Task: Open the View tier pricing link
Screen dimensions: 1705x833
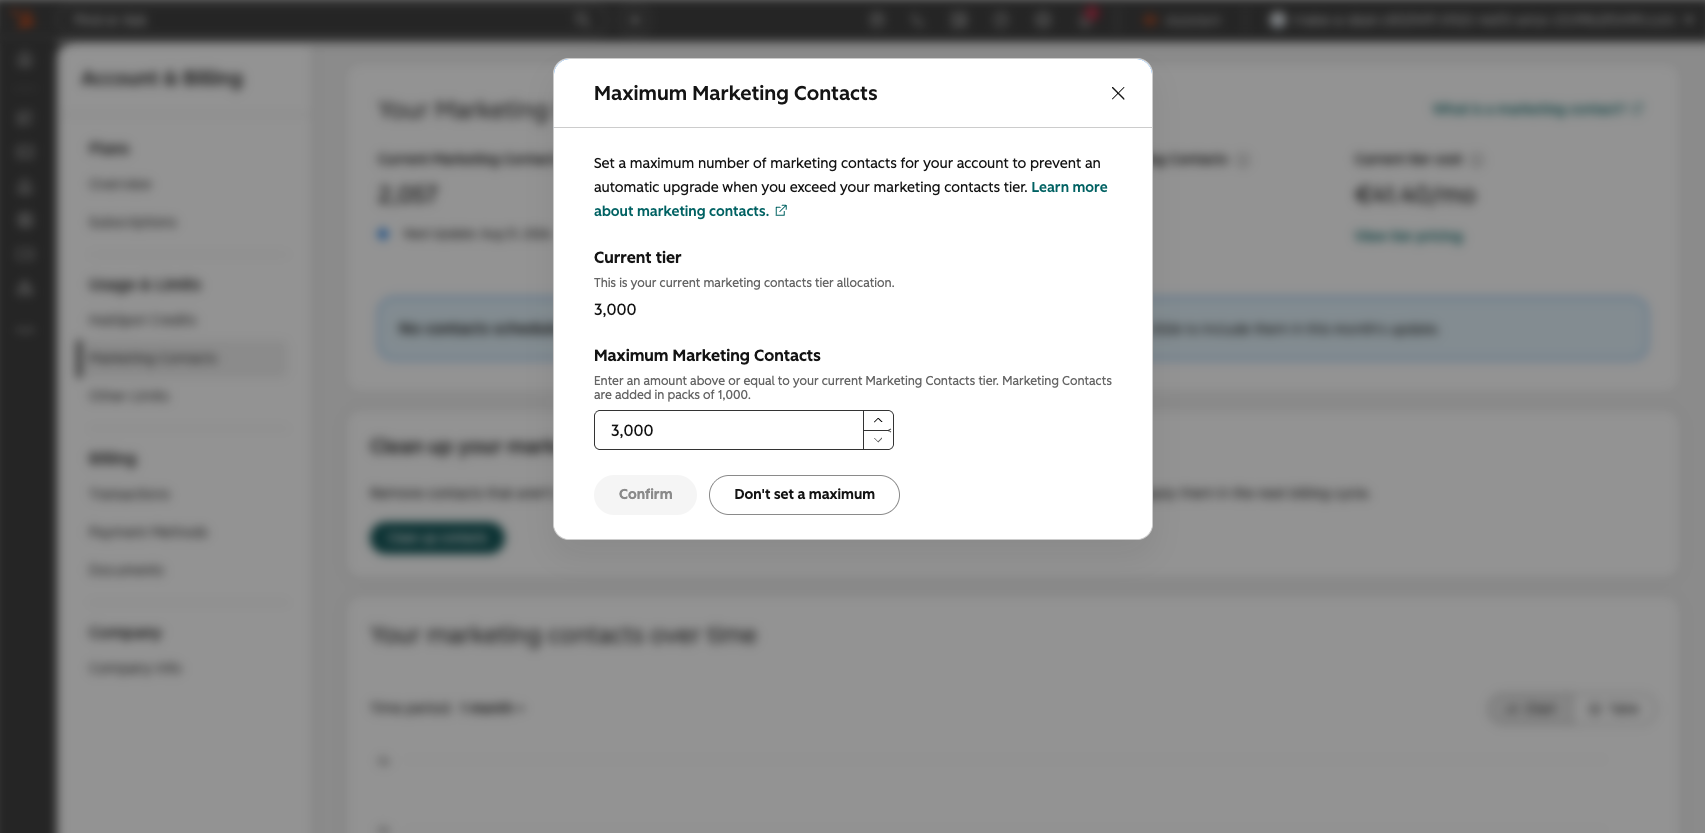Action: click(1409, 236)
